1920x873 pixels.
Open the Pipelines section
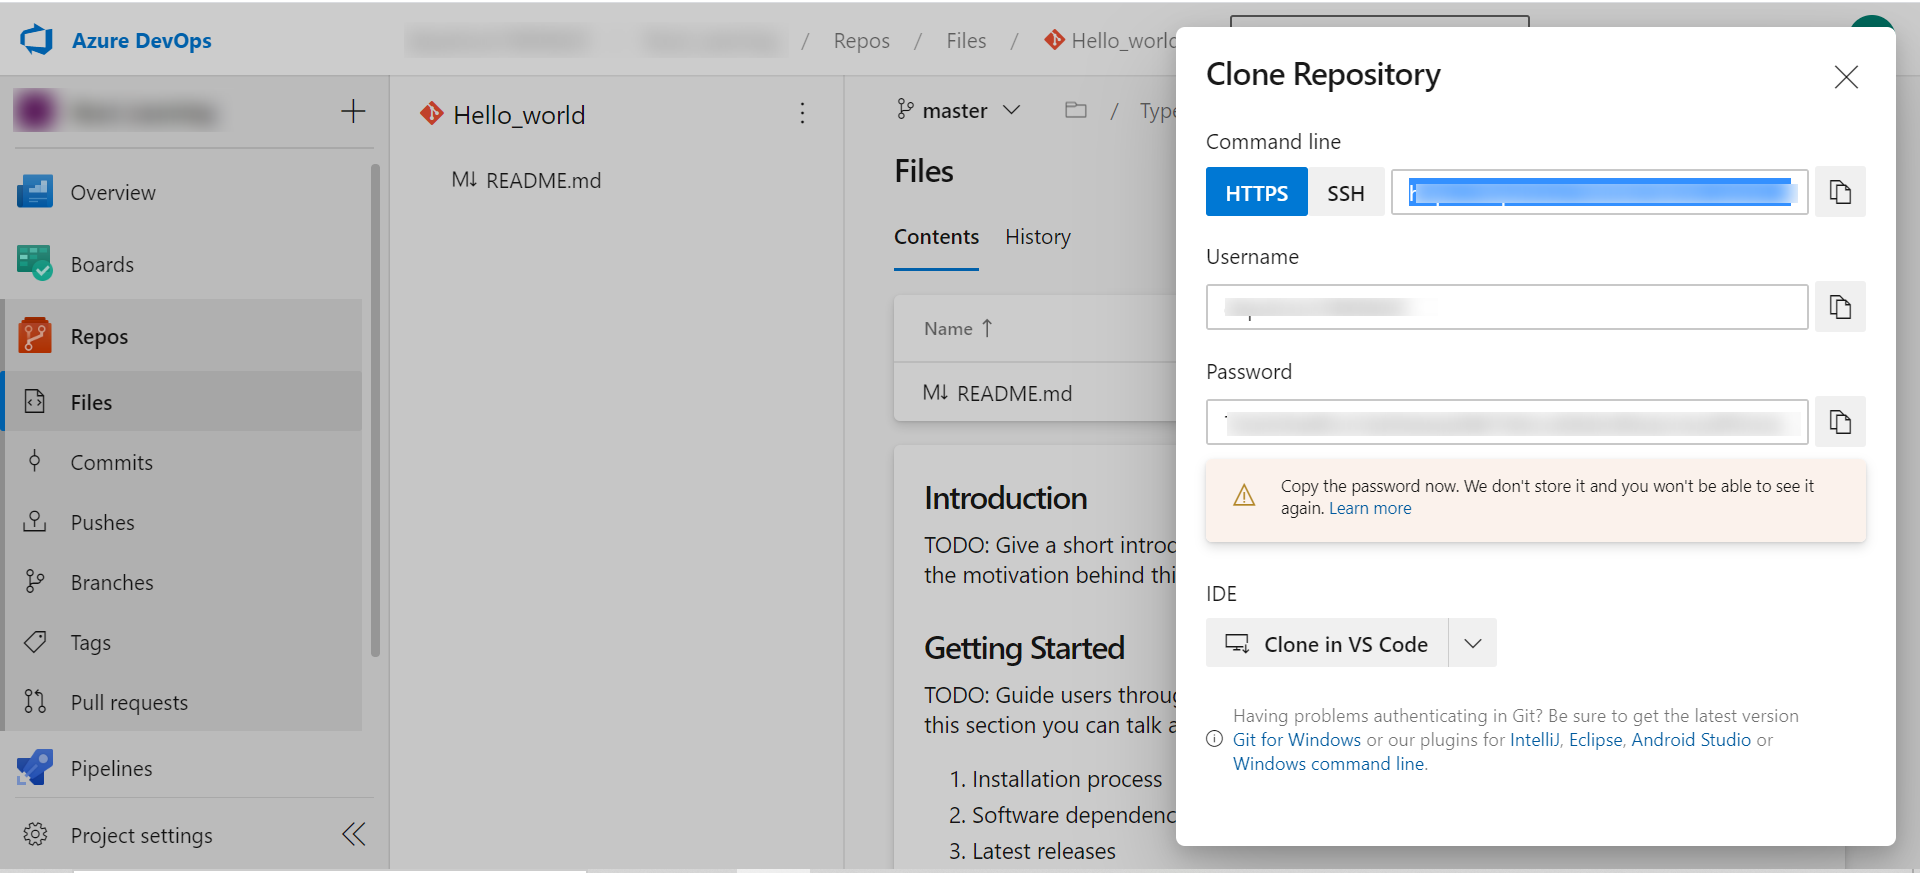tap(111, 769)
